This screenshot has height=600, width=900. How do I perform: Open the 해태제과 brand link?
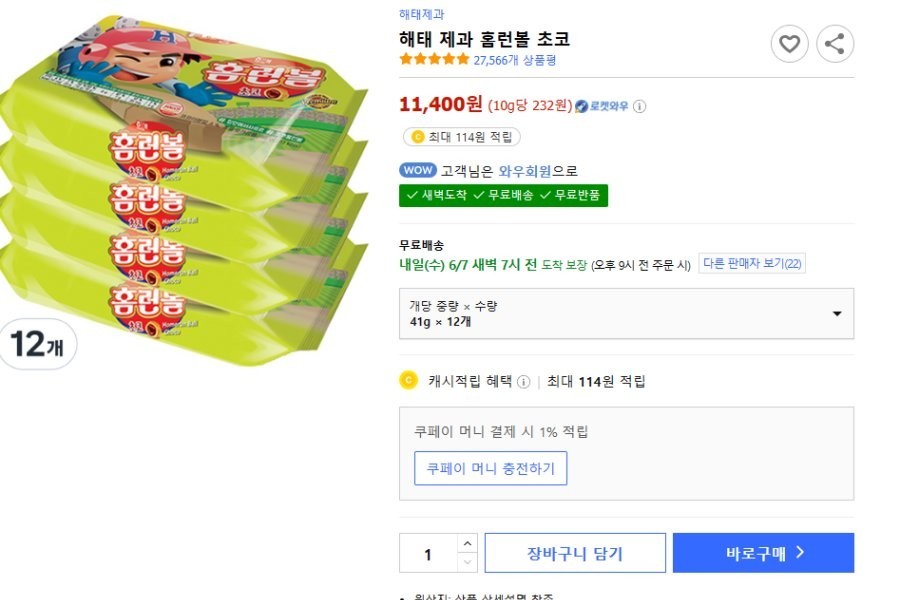(x=421, y=14)
